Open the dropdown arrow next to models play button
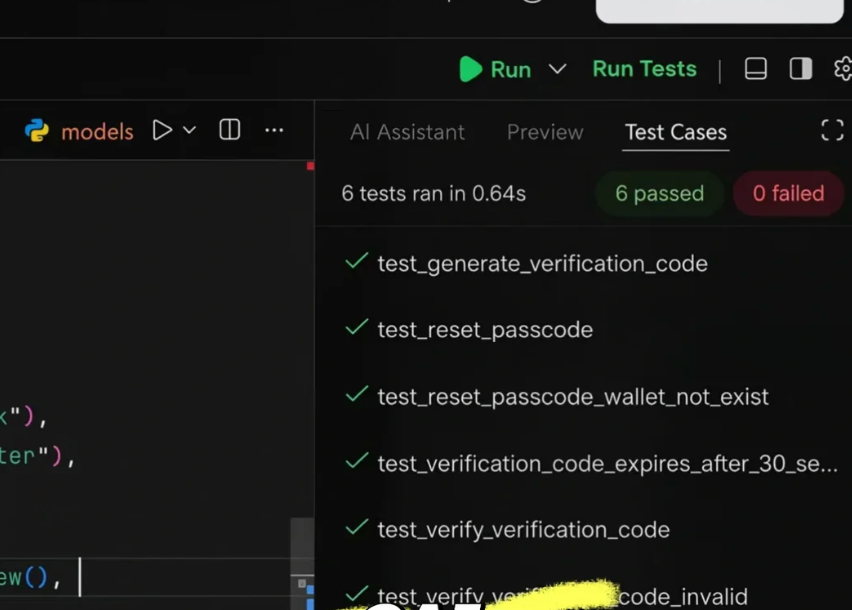852x610 pixels. [190, 130]
